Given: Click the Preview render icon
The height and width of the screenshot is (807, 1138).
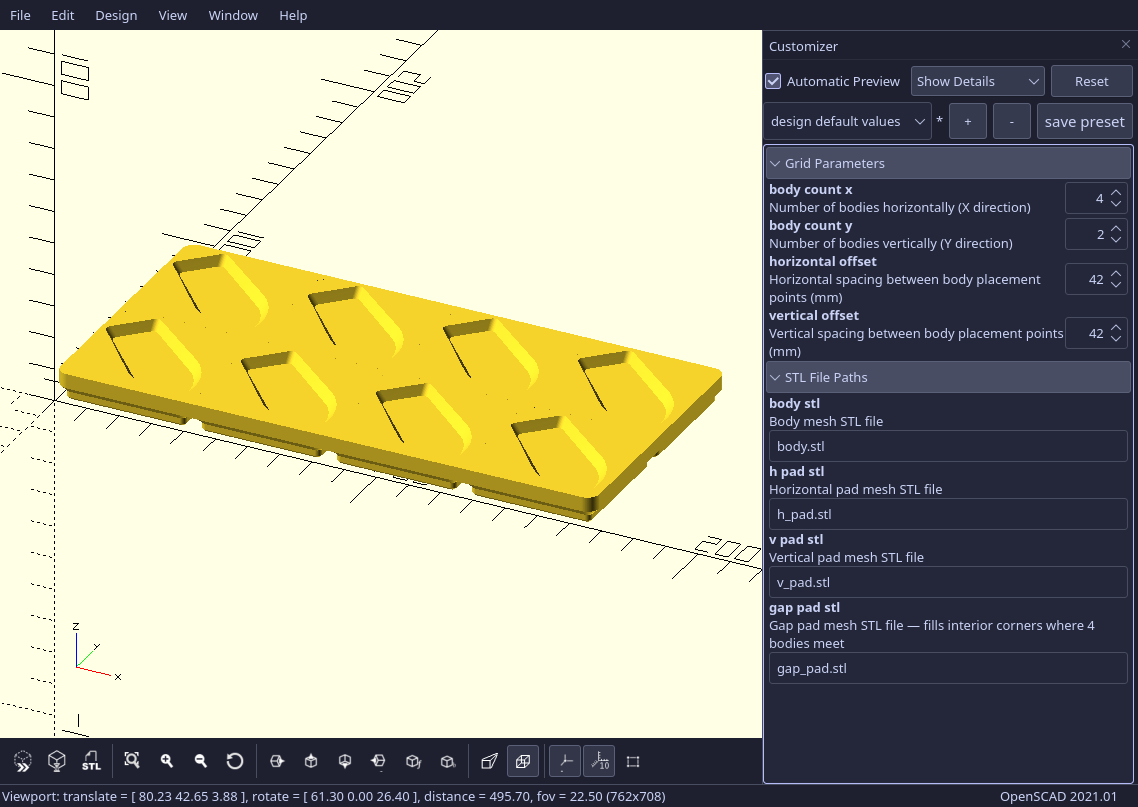Looking at the screenshot, I should click(22, 761).
